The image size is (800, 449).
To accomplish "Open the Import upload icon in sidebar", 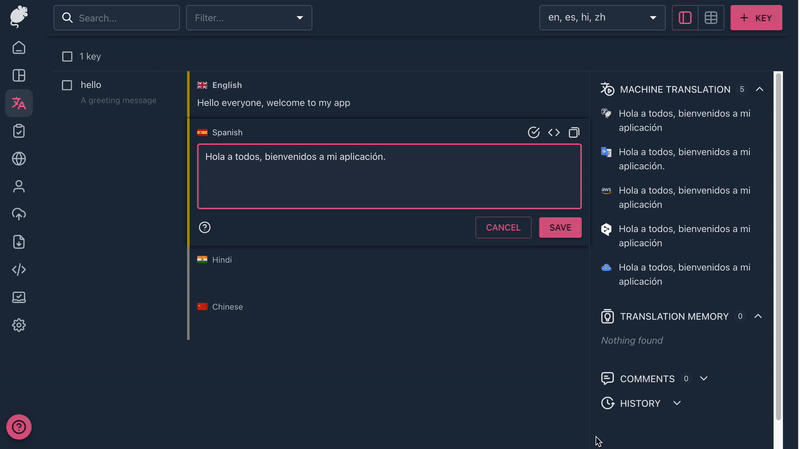I will tap(19, 214).
